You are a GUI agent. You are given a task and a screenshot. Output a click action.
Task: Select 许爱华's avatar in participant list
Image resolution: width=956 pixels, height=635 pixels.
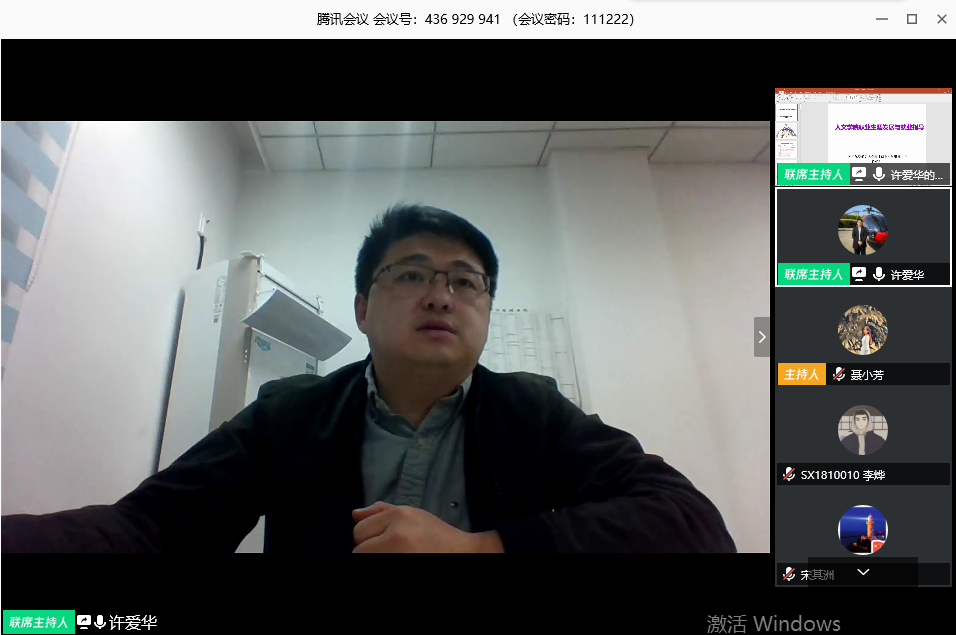tap(862, 229)
